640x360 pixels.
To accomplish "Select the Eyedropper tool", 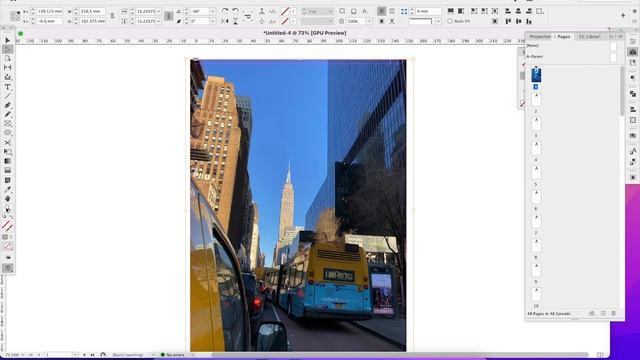I will coord(7,189).
